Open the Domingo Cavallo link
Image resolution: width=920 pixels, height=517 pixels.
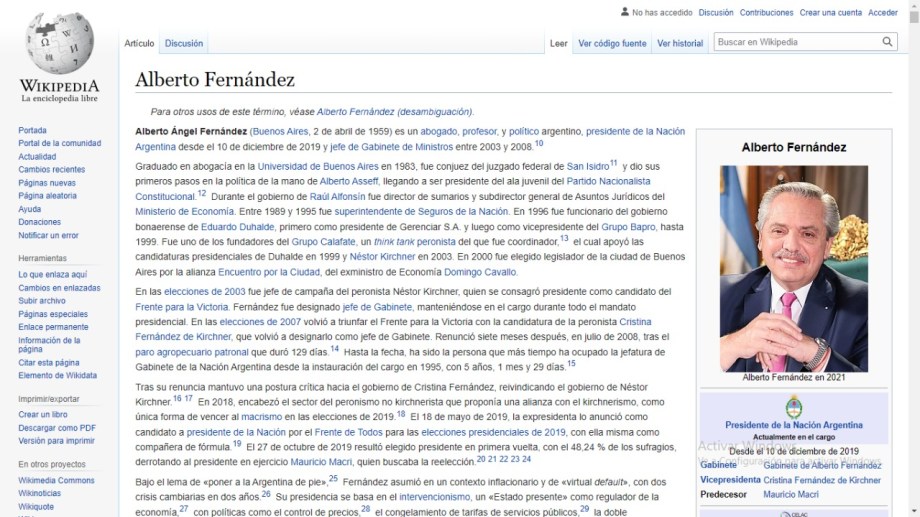pos(480,272)
